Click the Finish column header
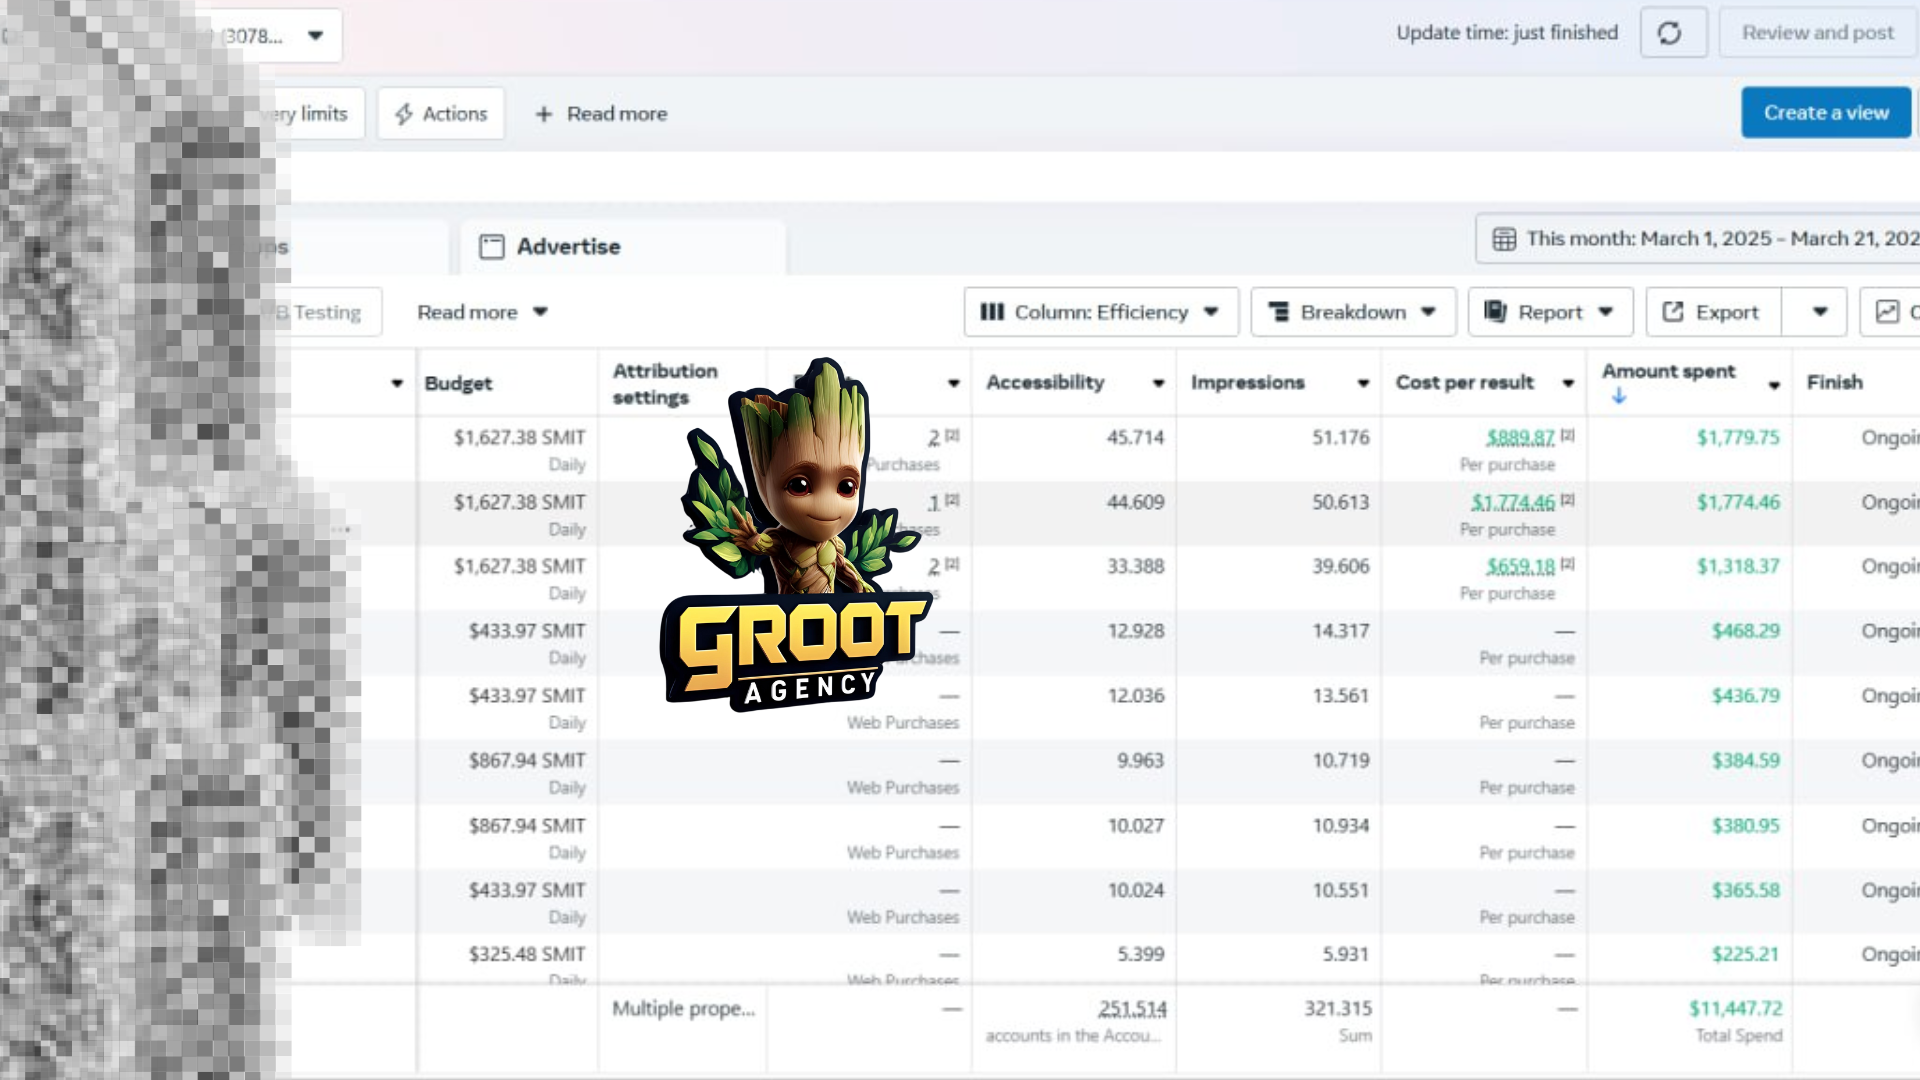 point(1834,383)
